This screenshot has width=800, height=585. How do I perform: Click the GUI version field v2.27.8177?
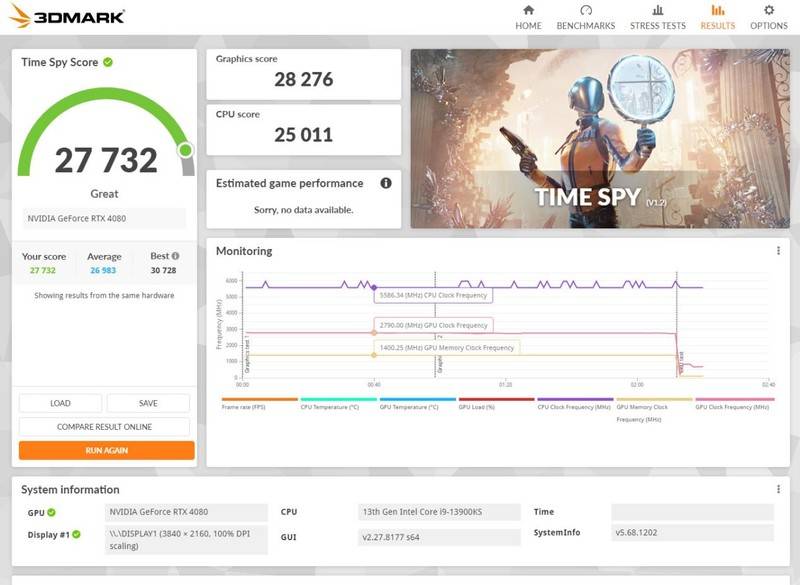pos(439,537)
